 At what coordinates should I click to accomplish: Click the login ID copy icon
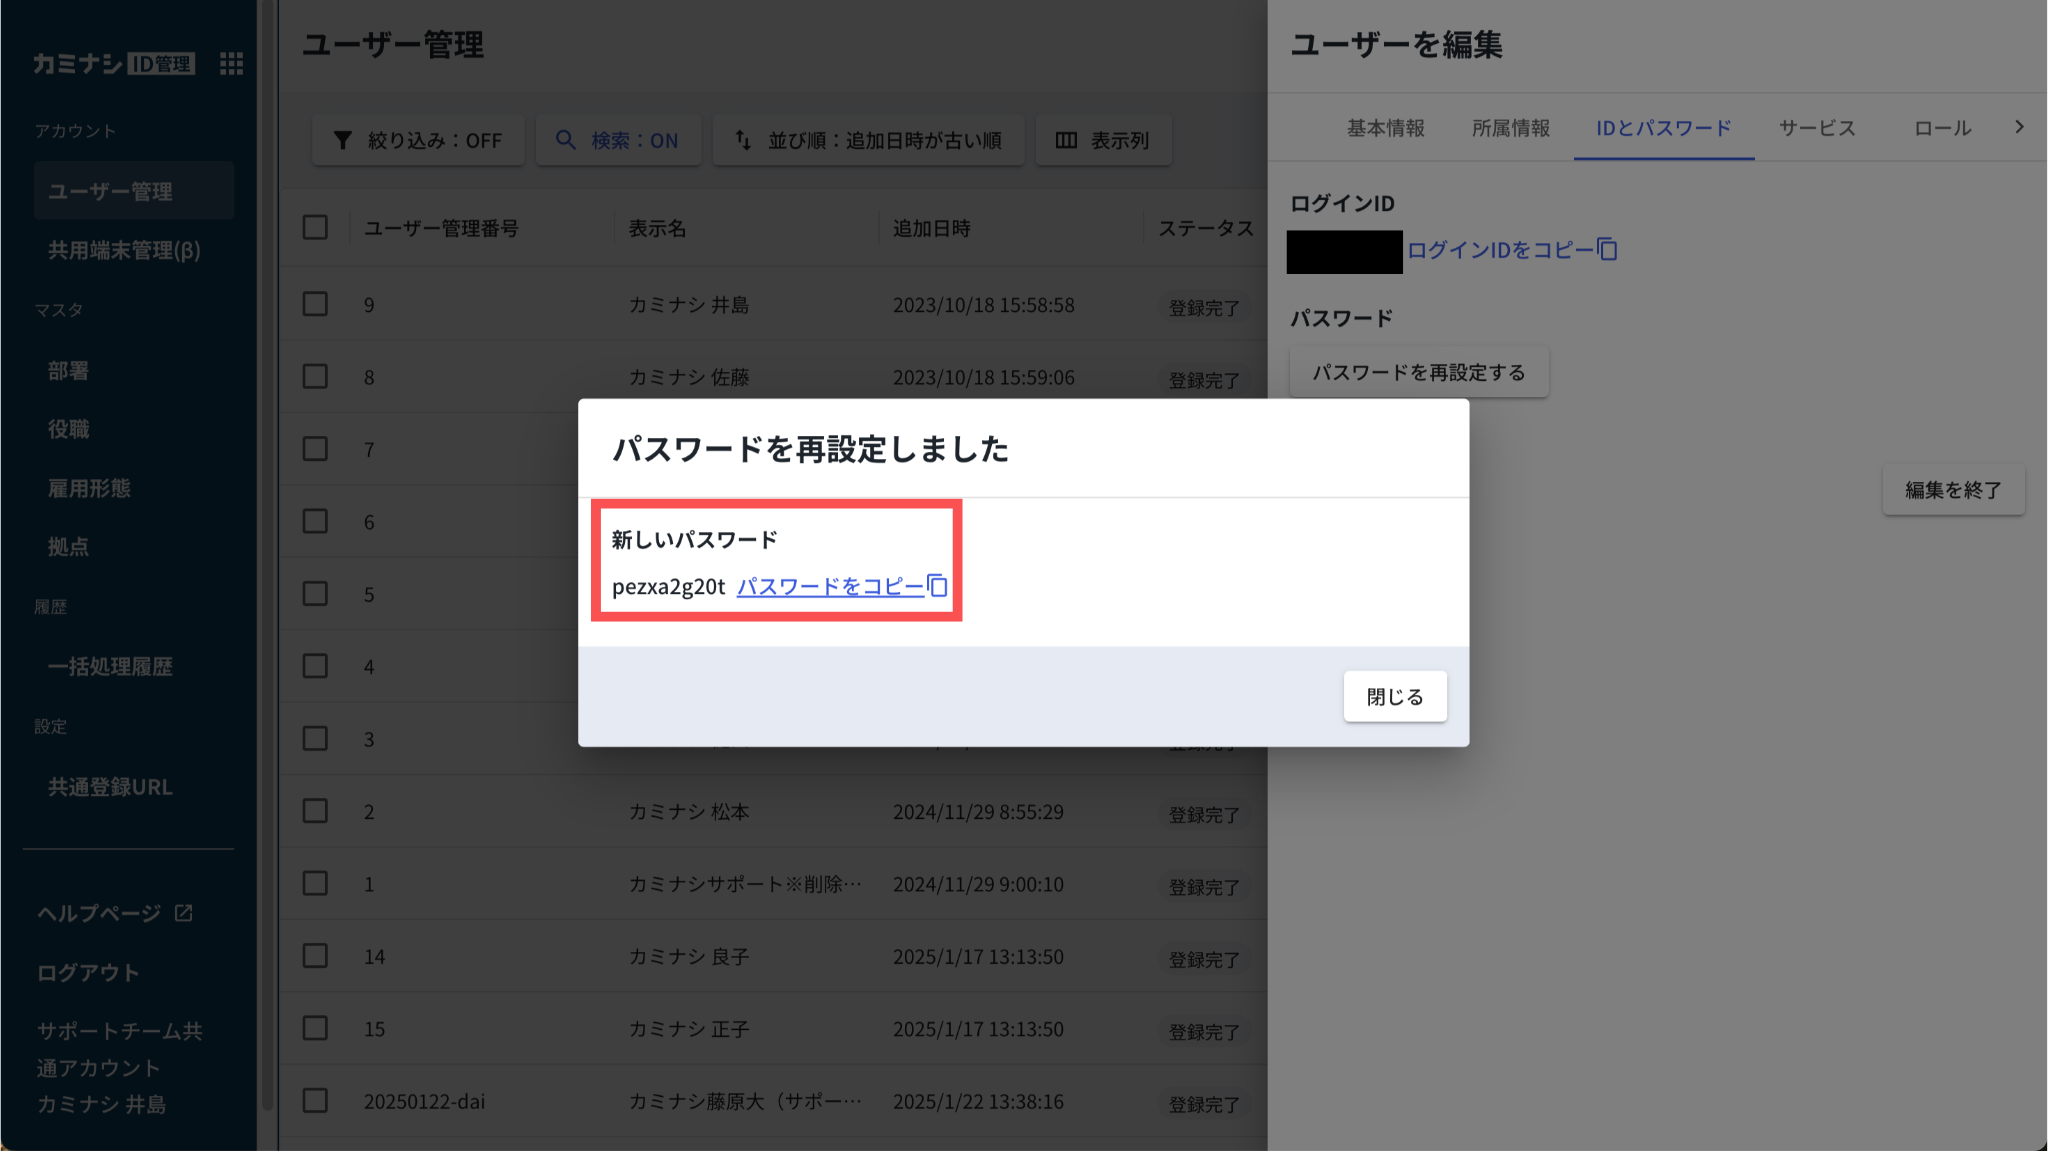point(1607,249)
